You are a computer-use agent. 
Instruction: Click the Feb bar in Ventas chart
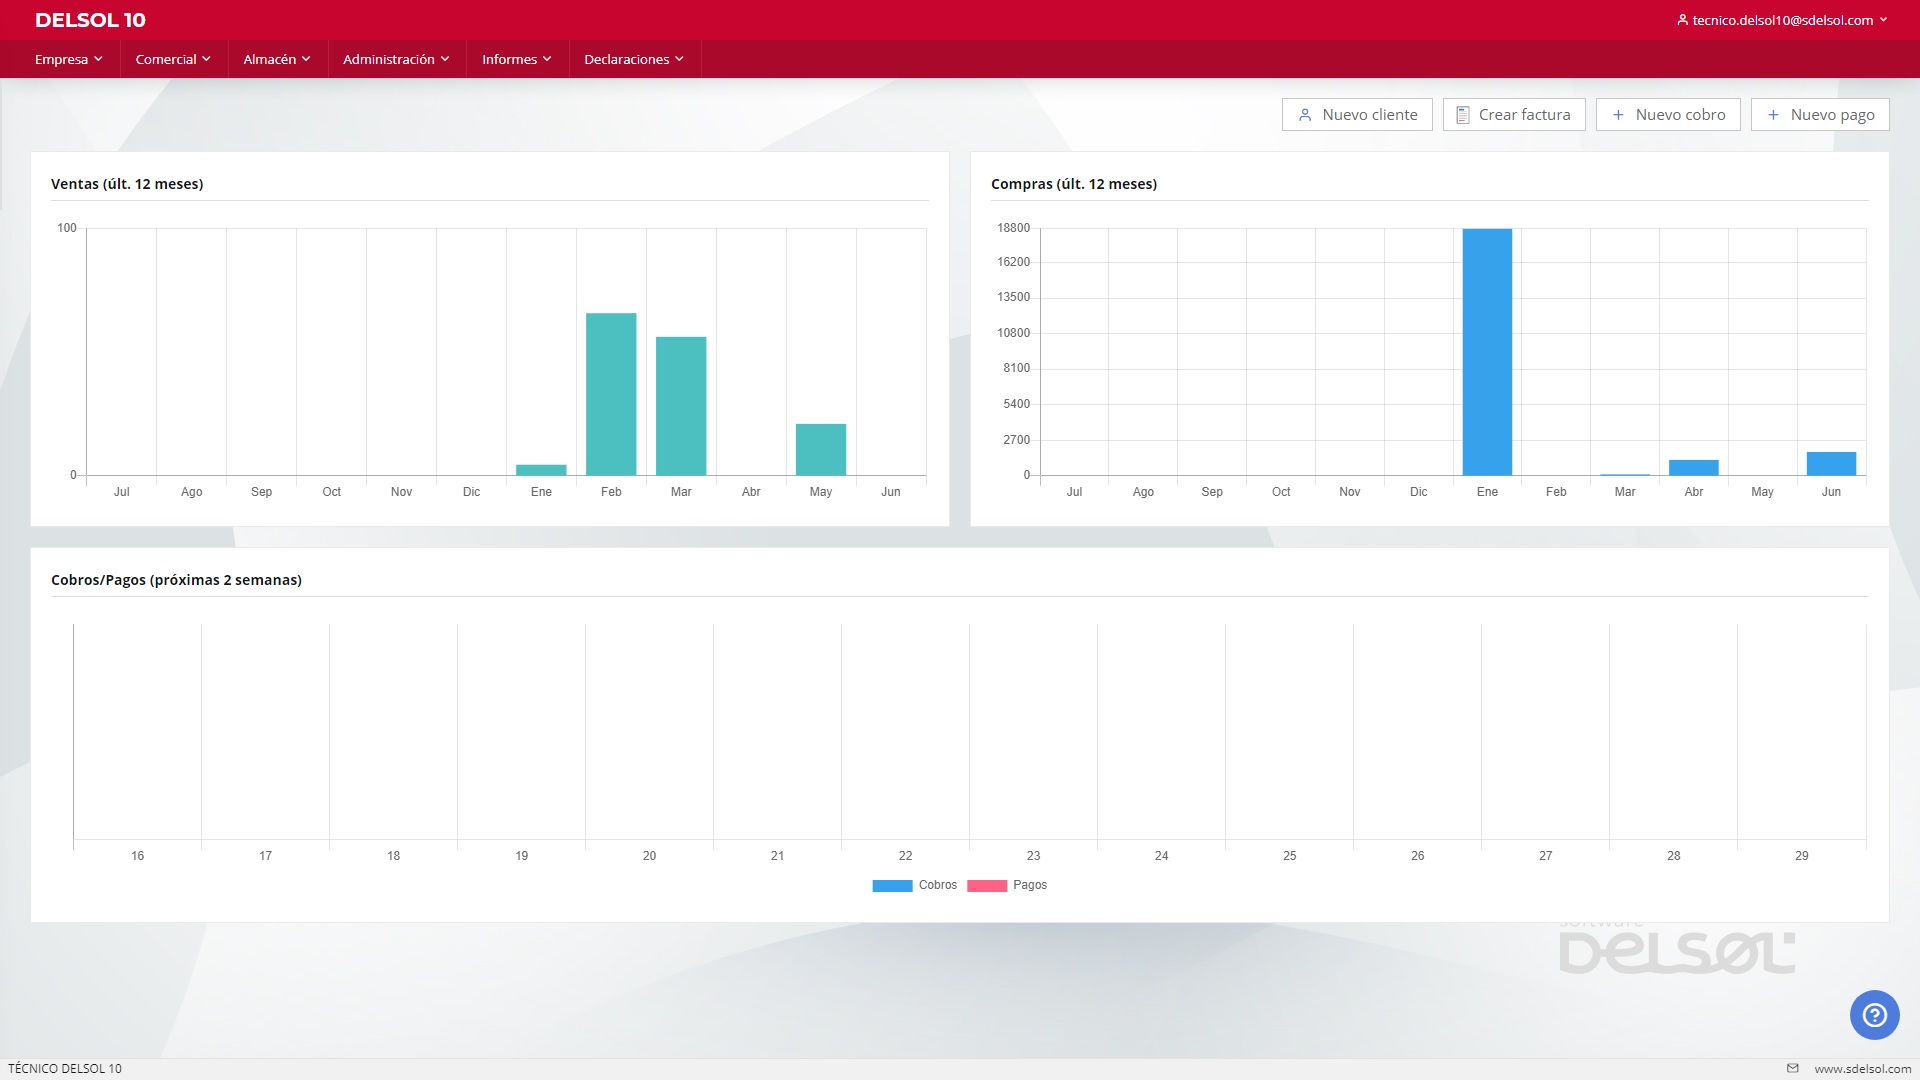611,394
